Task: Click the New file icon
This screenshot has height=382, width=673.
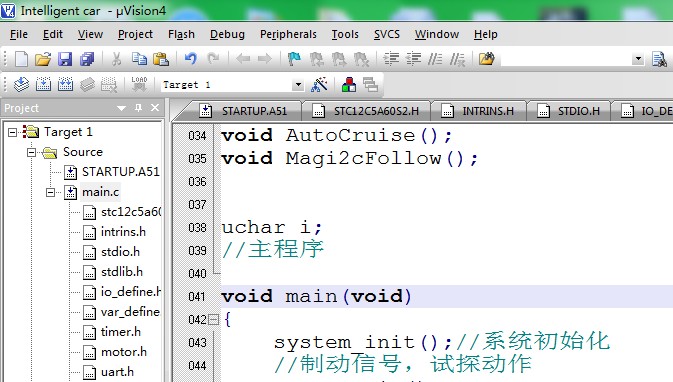Action: point(21,59)
